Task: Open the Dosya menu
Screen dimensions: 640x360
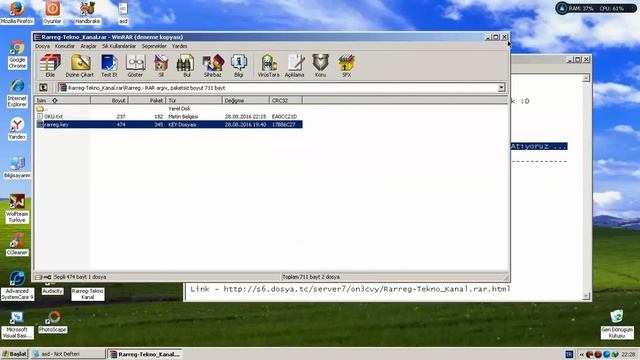Action: pos(42,46)
